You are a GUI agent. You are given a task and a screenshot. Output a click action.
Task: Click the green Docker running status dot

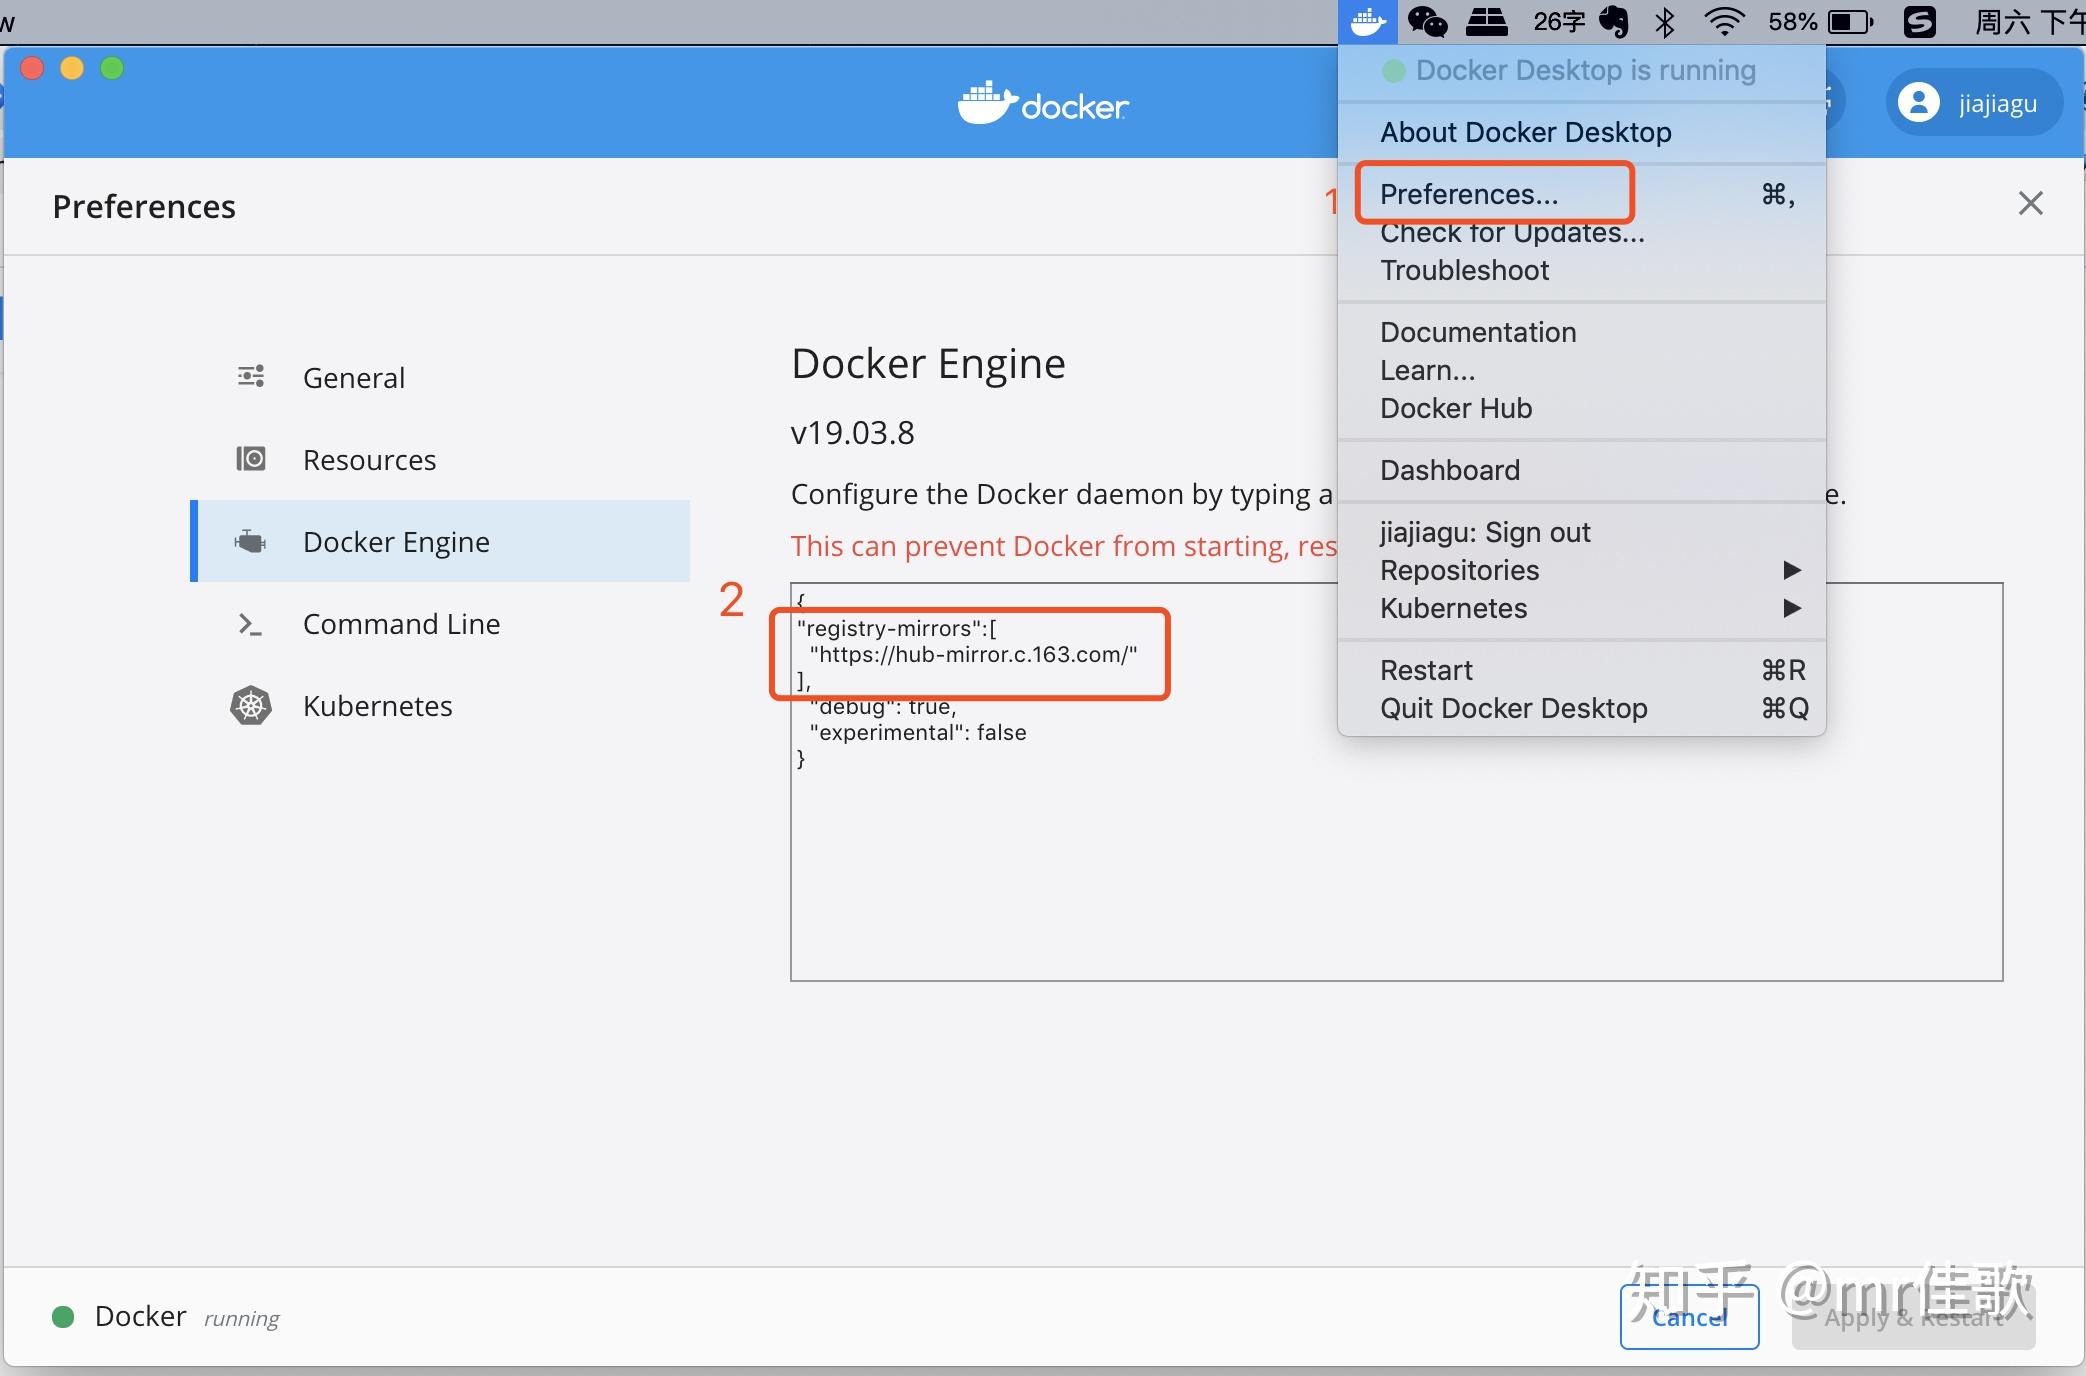point(64,1317)
